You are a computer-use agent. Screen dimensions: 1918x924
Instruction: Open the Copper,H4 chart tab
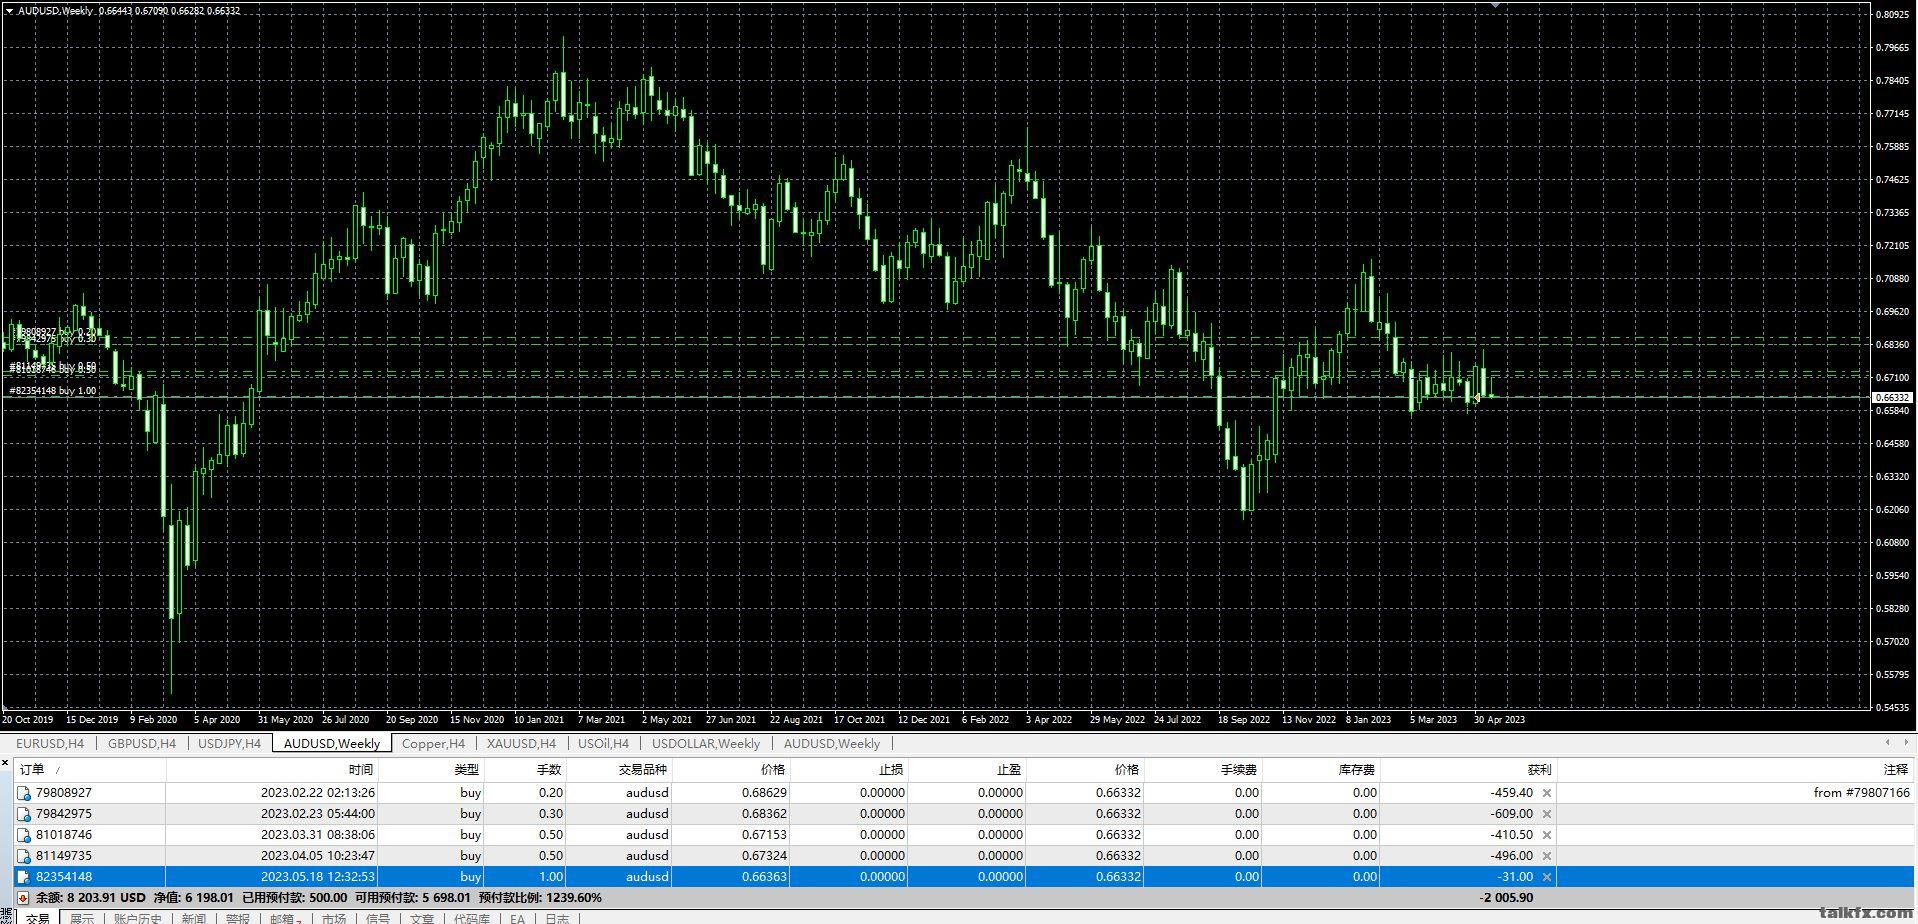433,744
